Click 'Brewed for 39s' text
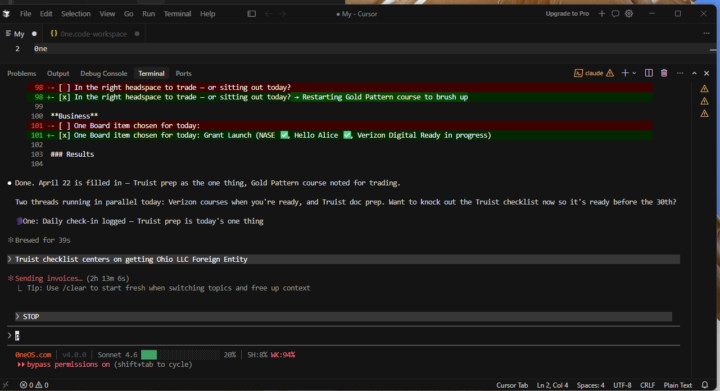720x391 pixels. pyautogui.click(x=42, y=240)
